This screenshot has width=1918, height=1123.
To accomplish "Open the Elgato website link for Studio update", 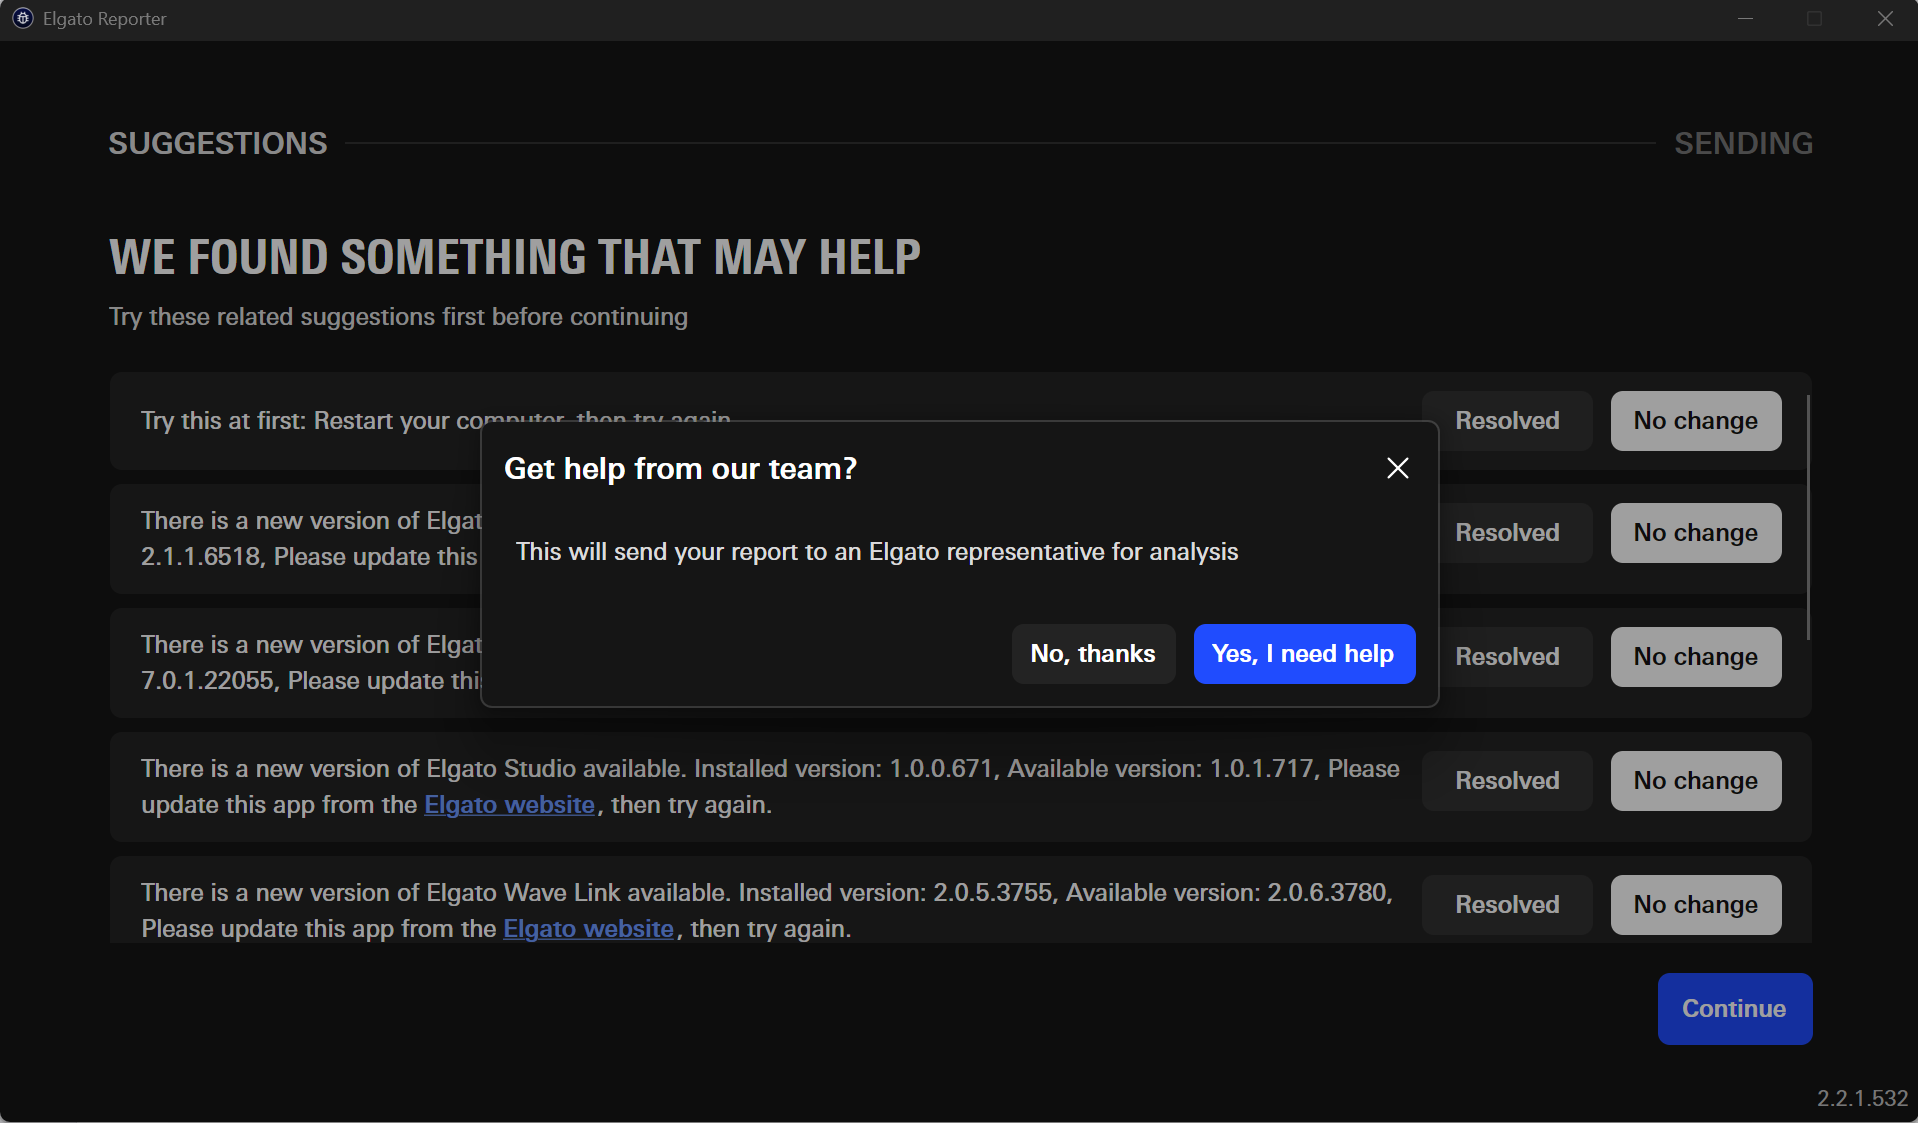I will click(x=509, y=804).
